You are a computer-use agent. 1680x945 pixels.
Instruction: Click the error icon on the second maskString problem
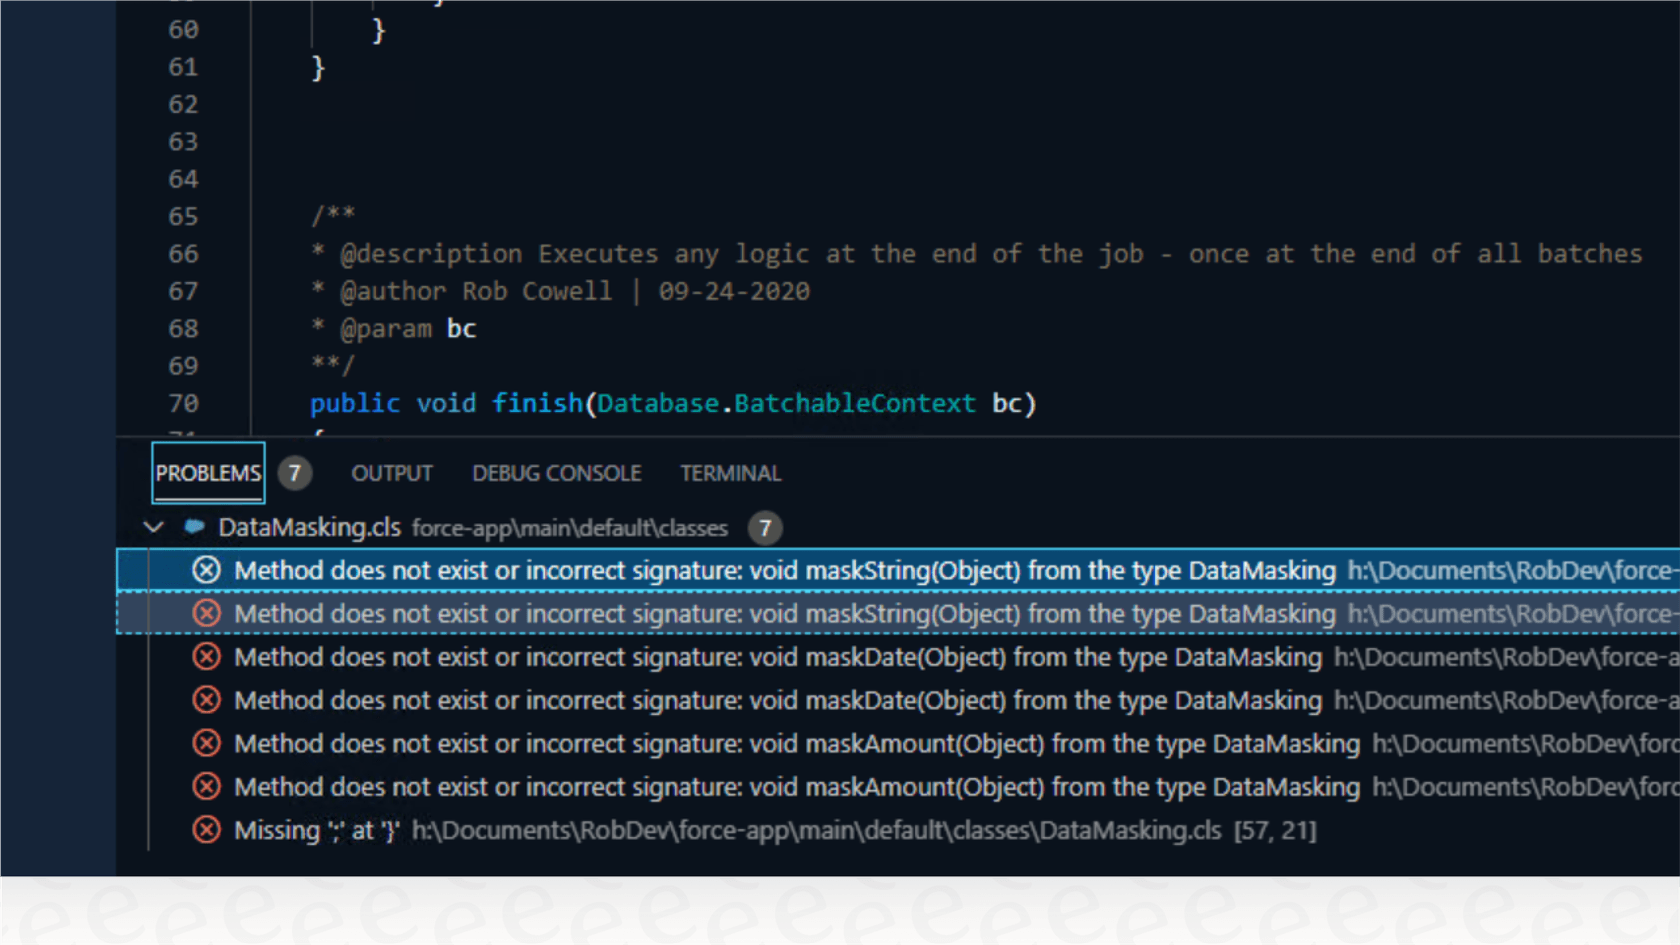coord(207,614)
